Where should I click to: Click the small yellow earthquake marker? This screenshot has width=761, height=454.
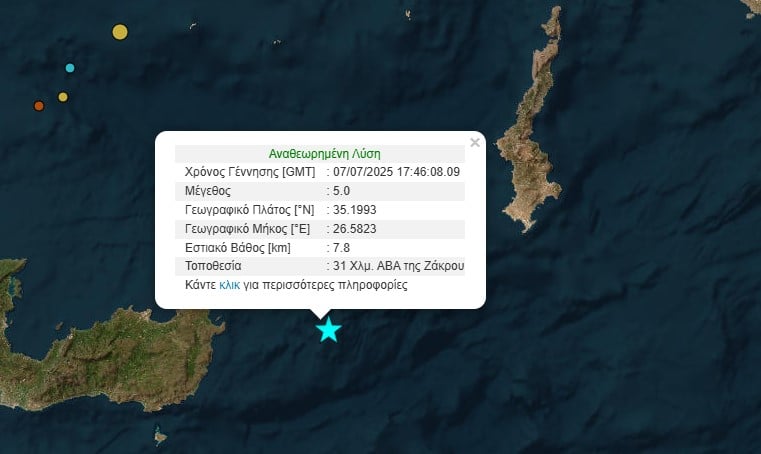(63, 97)
